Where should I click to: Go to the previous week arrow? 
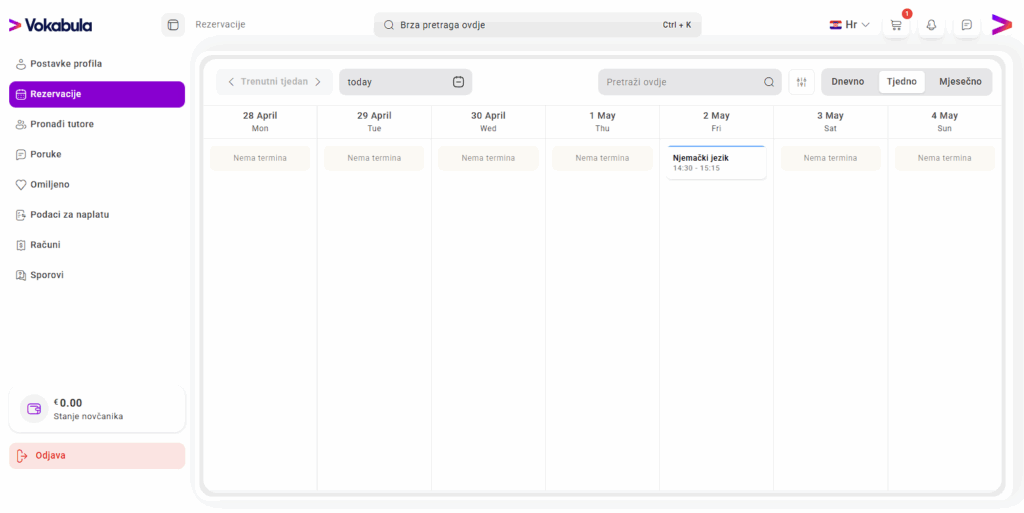231,82
